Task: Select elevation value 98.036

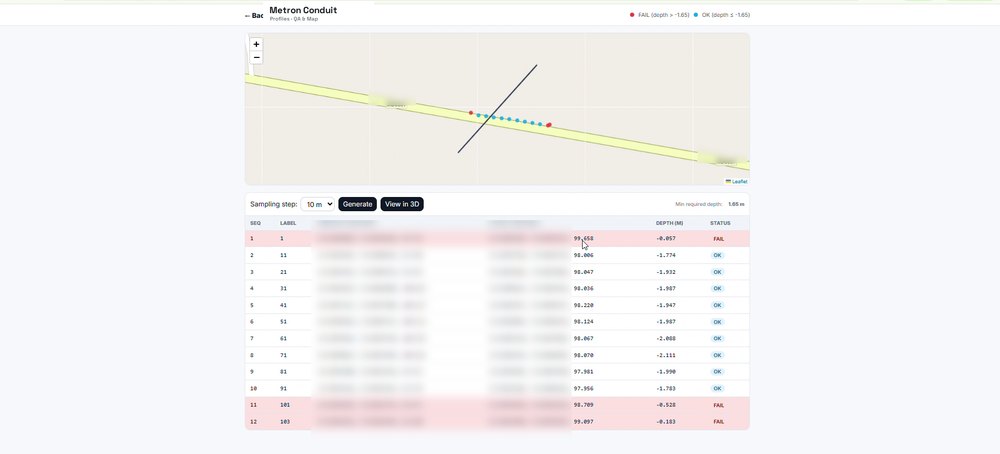Action: [x=584, y=288]
